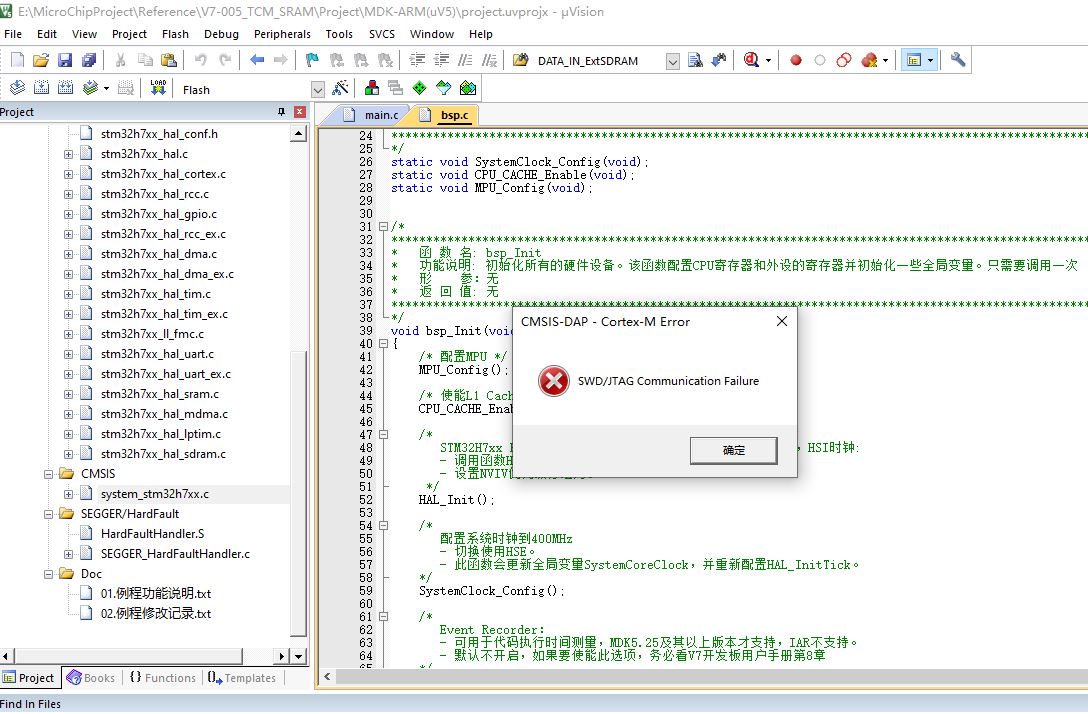Image resolution: width=1088 pixels, height=714 pixels.
Task: Click the Open file icon
Action: [x=41, y=60]
